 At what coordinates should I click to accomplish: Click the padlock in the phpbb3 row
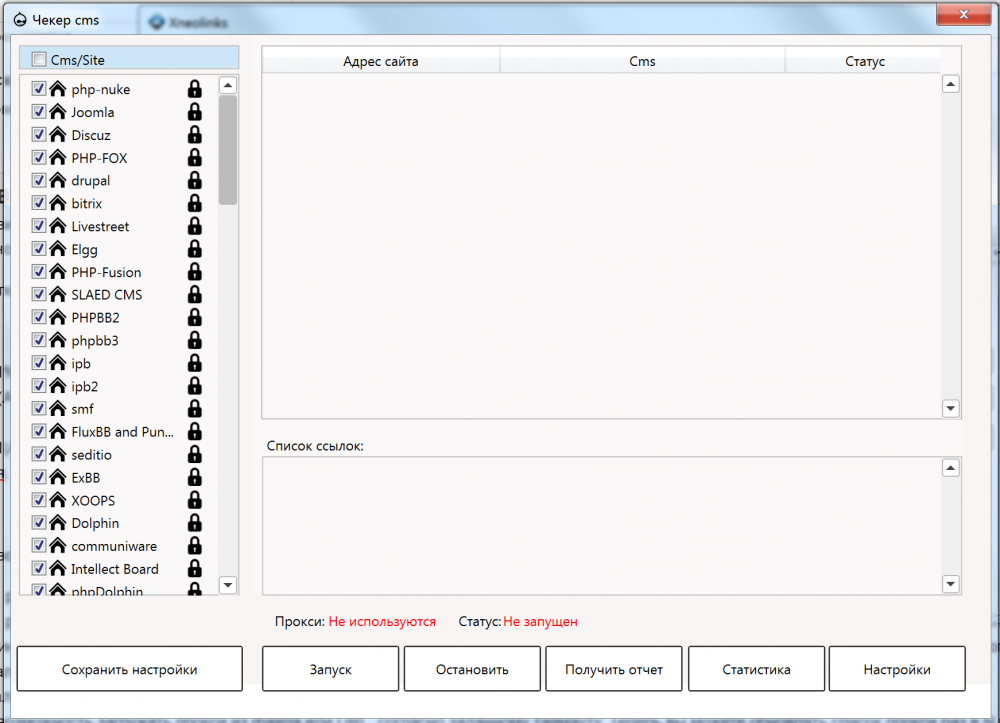tap(195, 340)
